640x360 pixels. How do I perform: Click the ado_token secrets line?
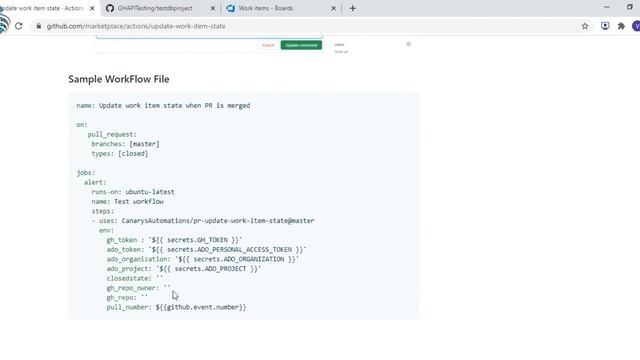207,250
